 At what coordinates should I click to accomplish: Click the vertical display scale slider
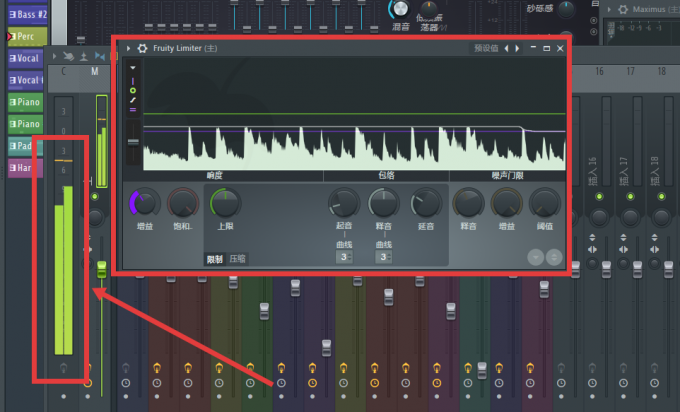coord(133,142)
